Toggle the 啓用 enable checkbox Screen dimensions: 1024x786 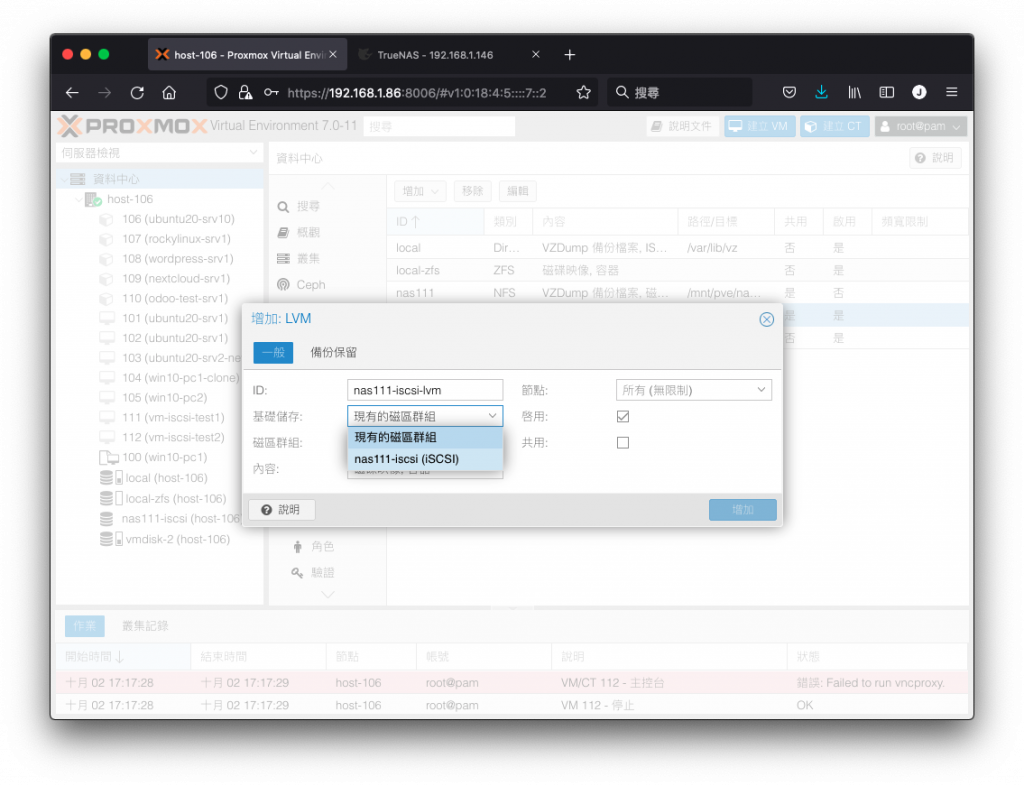623,417
